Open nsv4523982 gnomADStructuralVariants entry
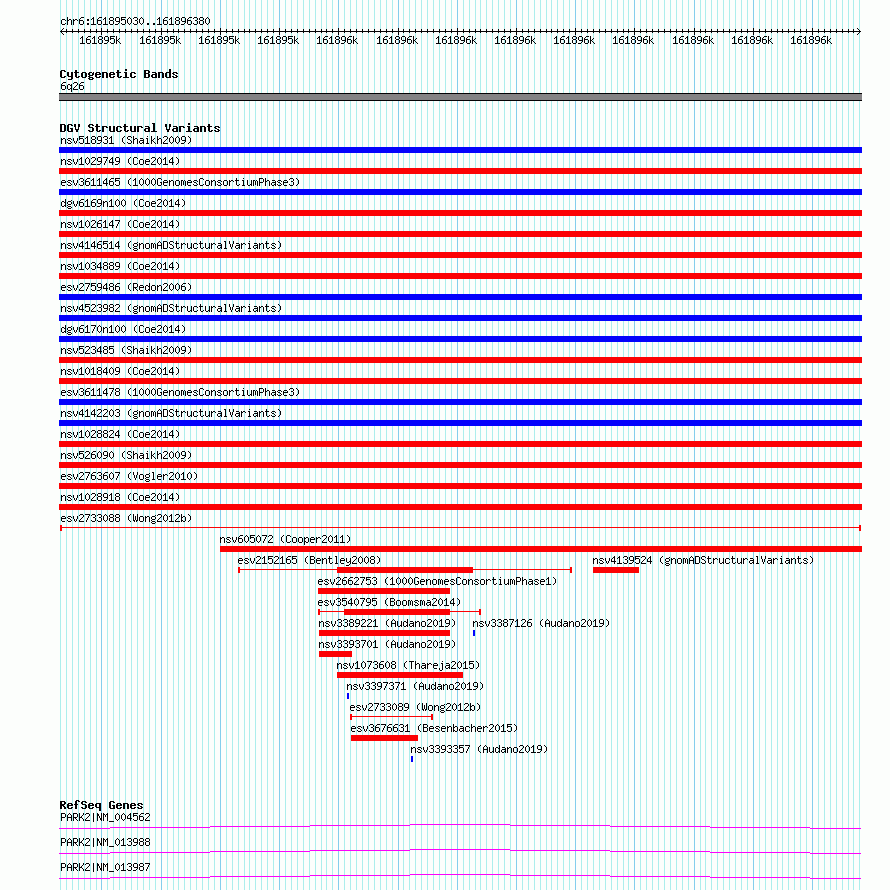Viewport: 890px width, 890px height. [171, 308]
